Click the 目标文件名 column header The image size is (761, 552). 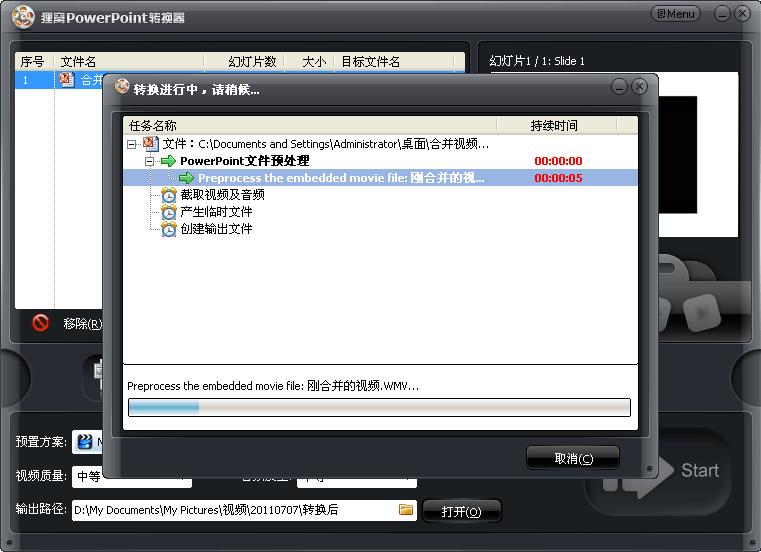point(394,61)
